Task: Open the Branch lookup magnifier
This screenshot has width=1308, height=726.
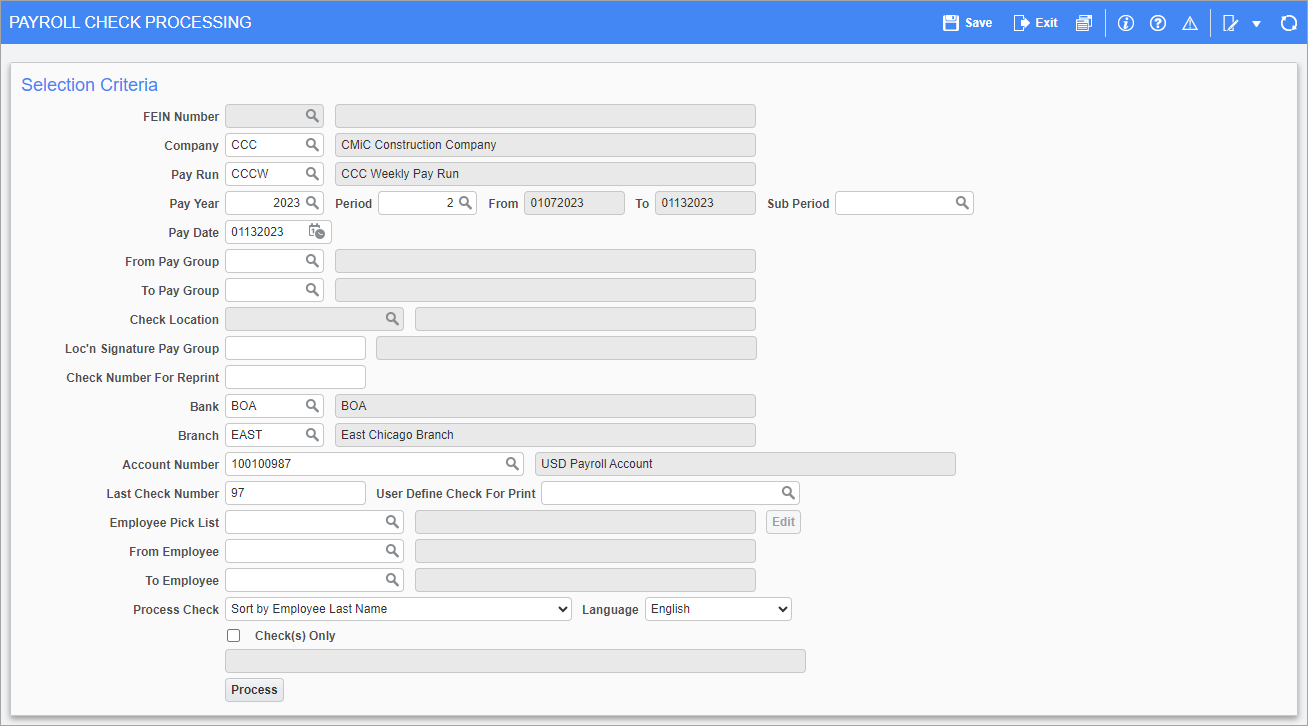Action: pos(312,435)
